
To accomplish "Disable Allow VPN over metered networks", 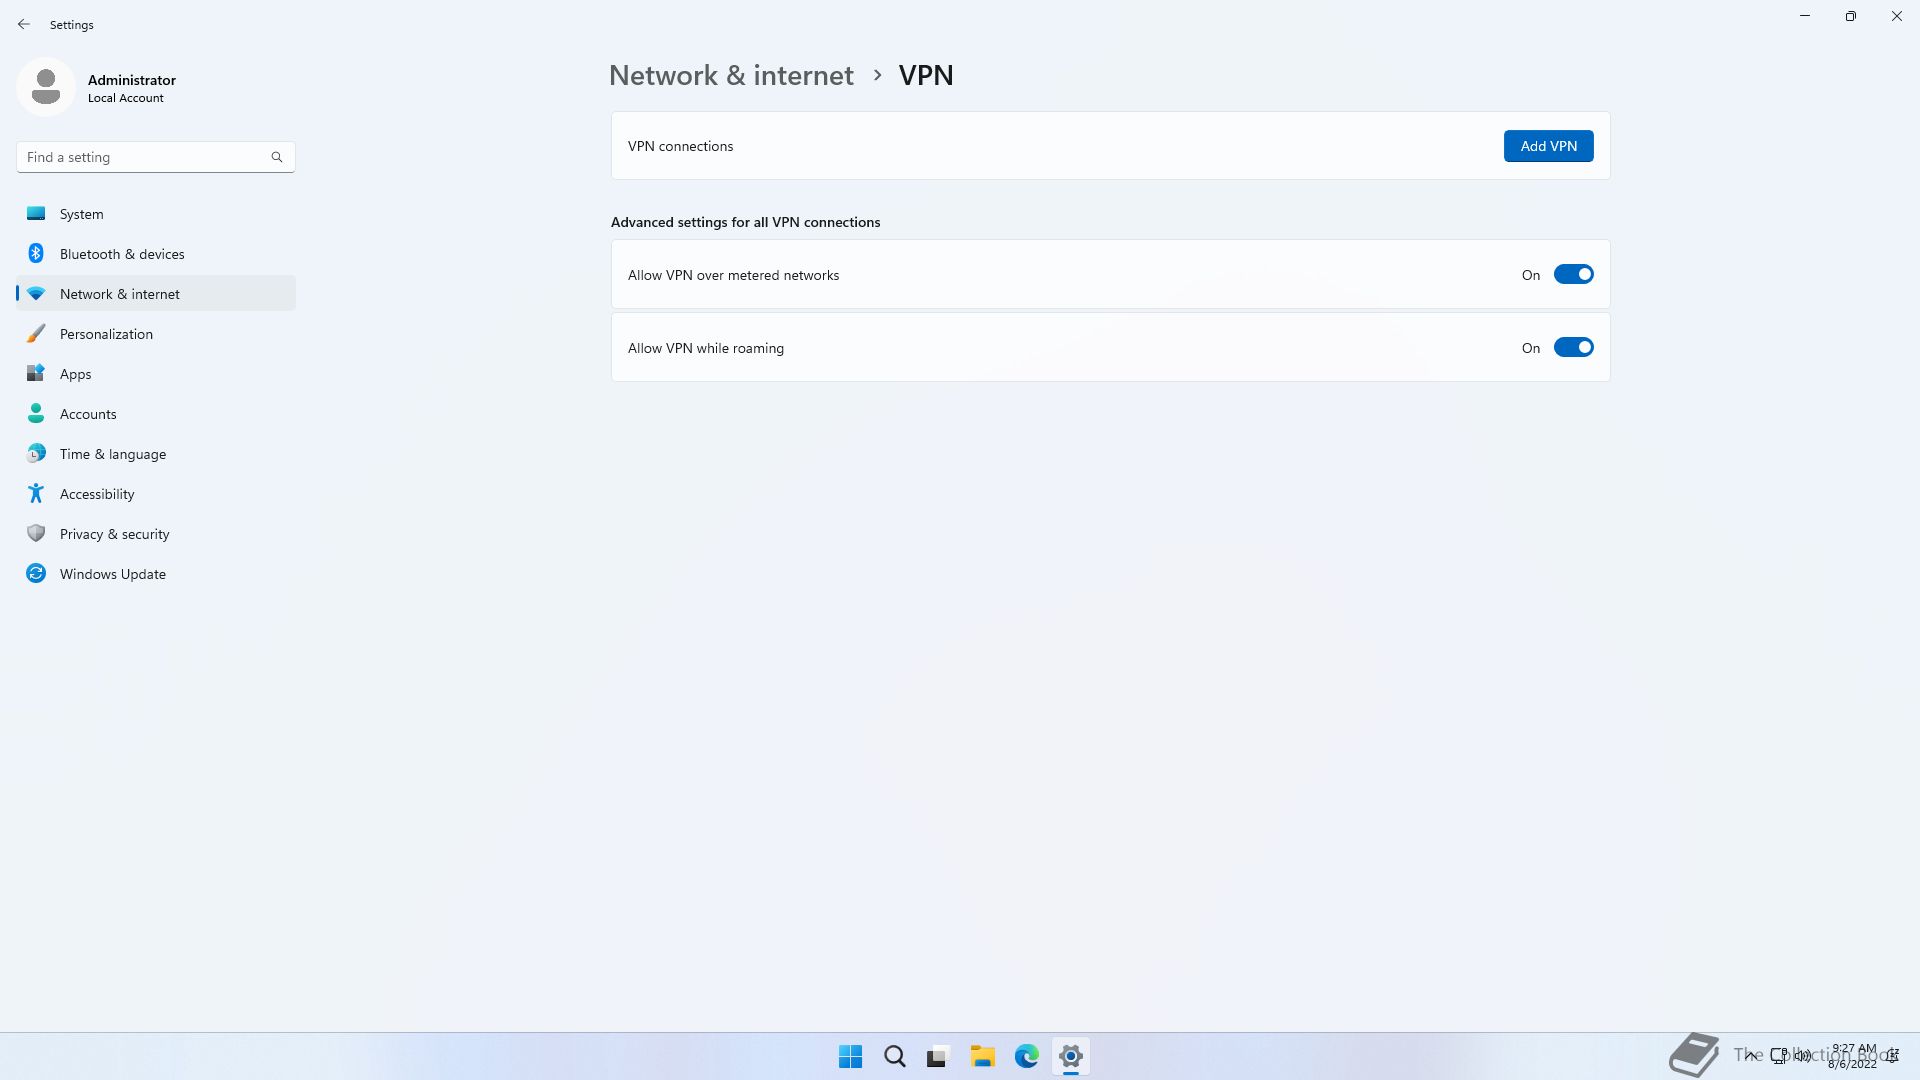I will pos(1573,274).
